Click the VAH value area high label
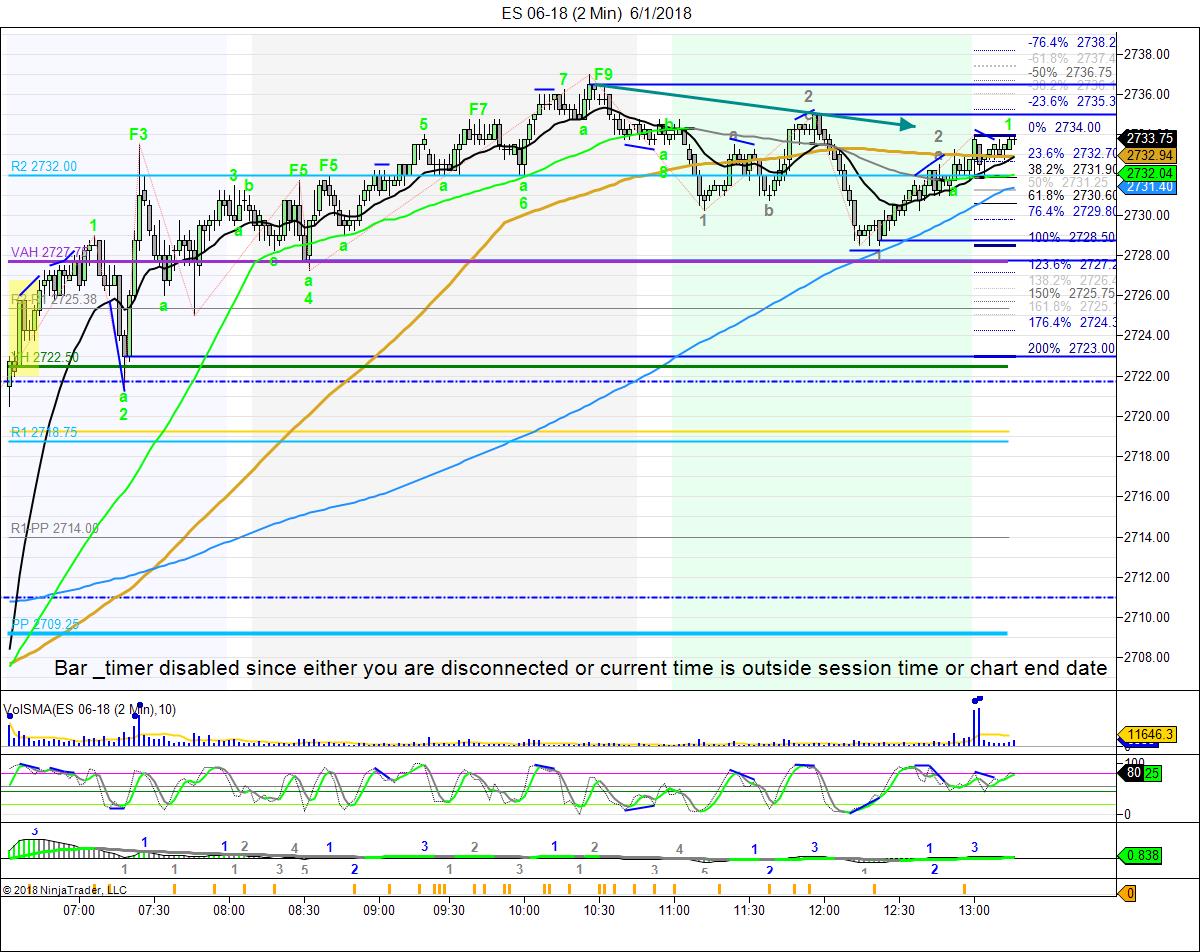The image size is (1200, 952). [50, 252]
